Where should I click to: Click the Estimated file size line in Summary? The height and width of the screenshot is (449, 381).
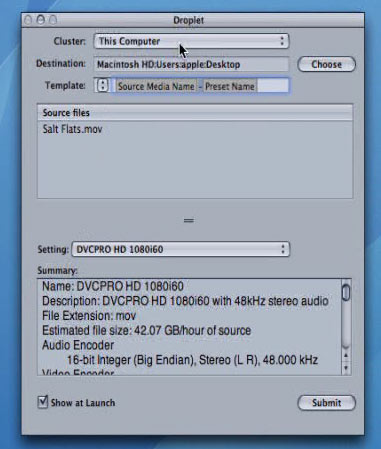point(146,331)
